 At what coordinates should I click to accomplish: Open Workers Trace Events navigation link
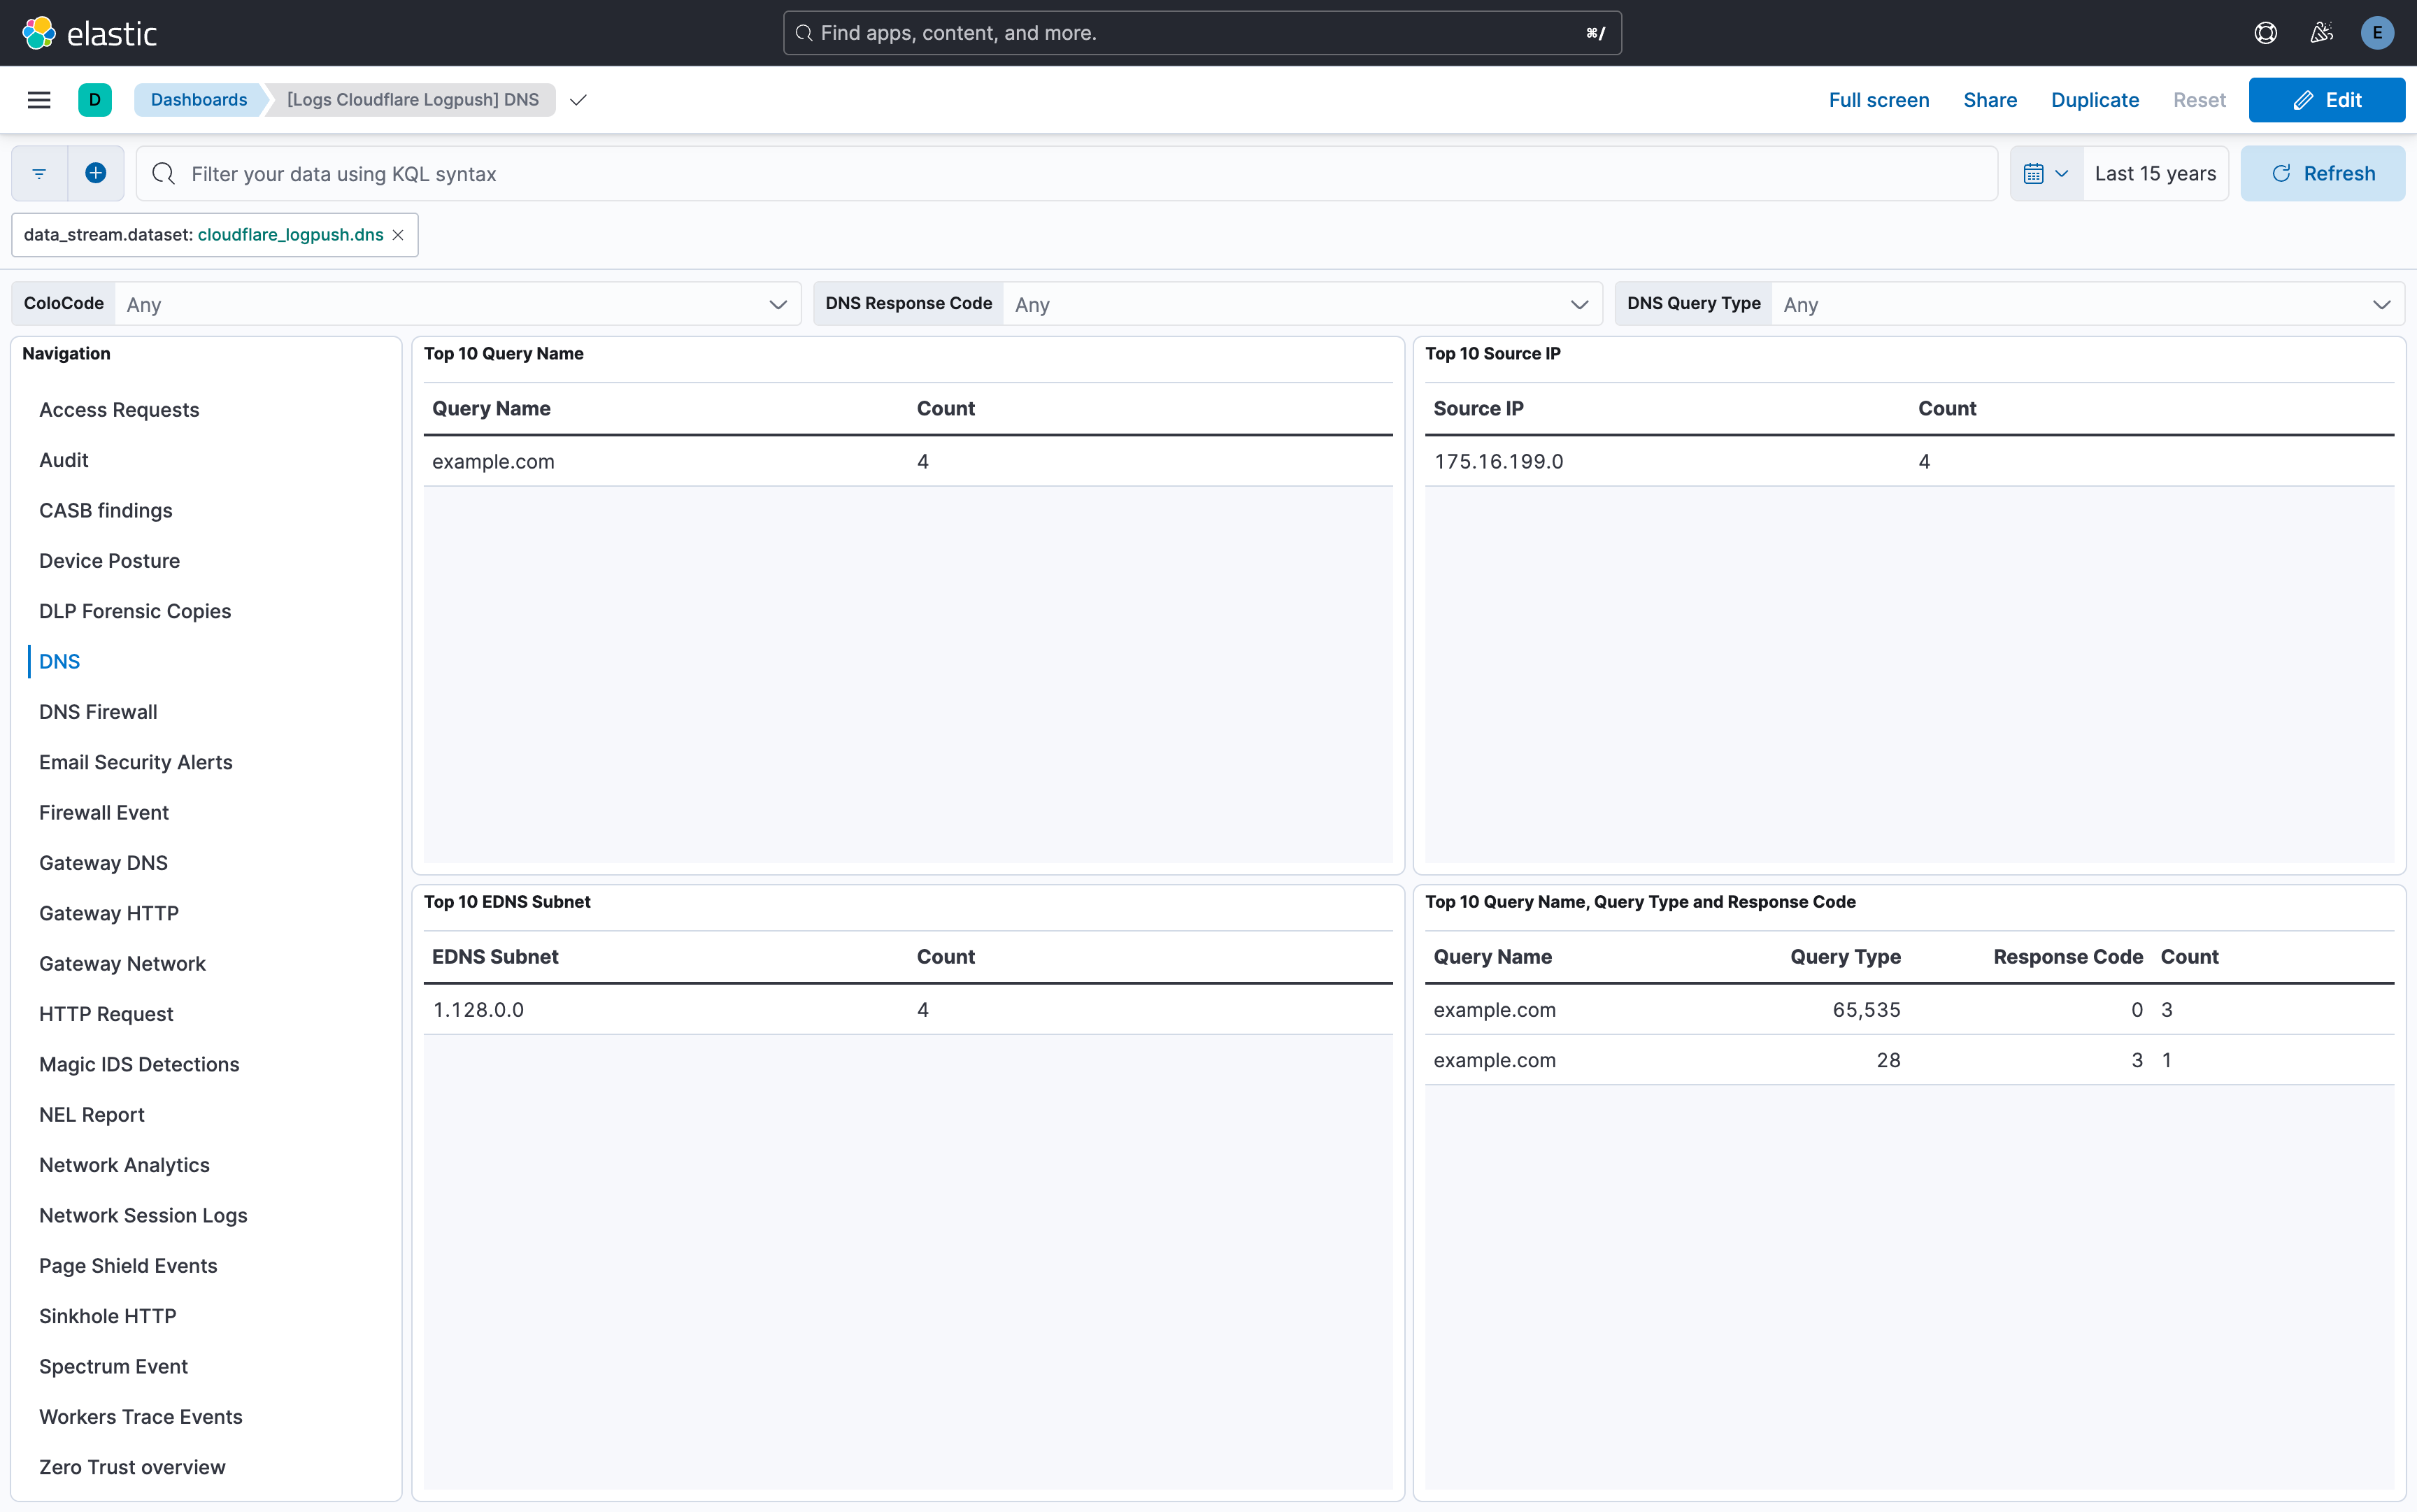(x=141, y=1417)
